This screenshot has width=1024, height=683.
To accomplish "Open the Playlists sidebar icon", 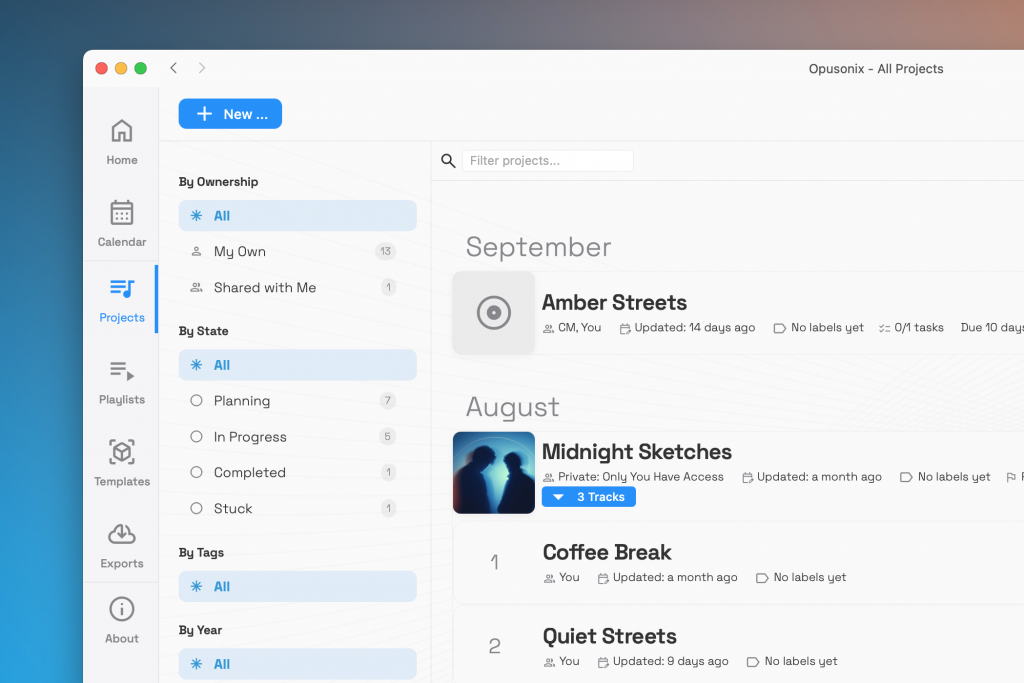I will 121,371.
